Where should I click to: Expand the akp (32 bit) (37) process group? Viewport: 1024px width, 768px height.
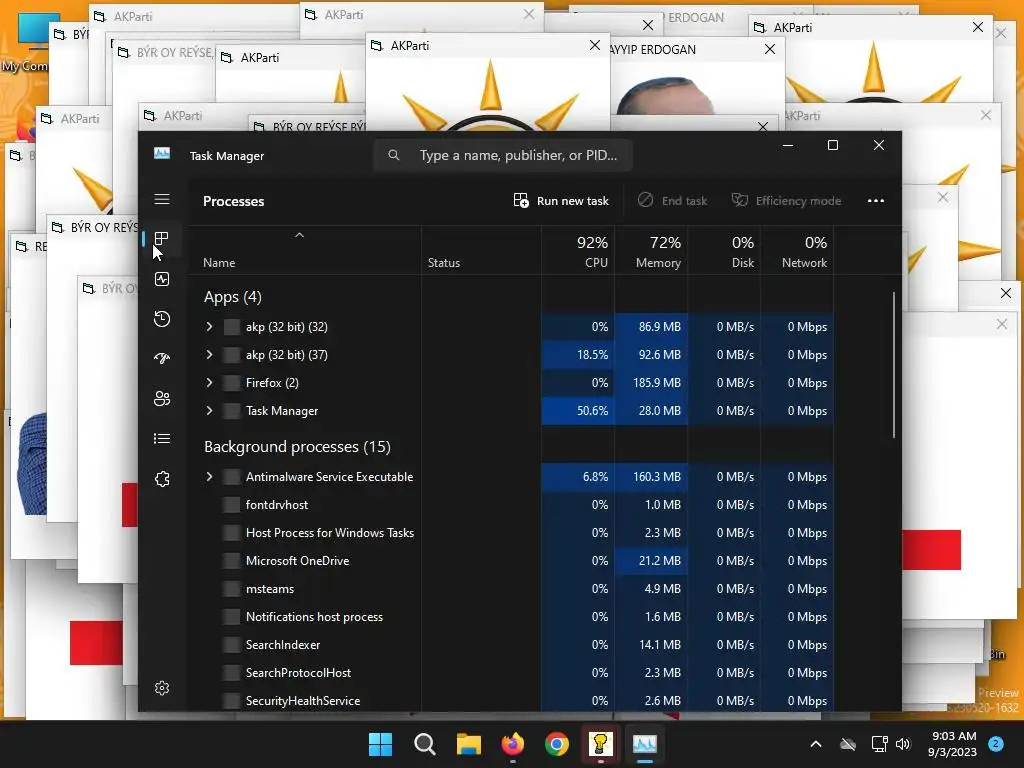209,355
